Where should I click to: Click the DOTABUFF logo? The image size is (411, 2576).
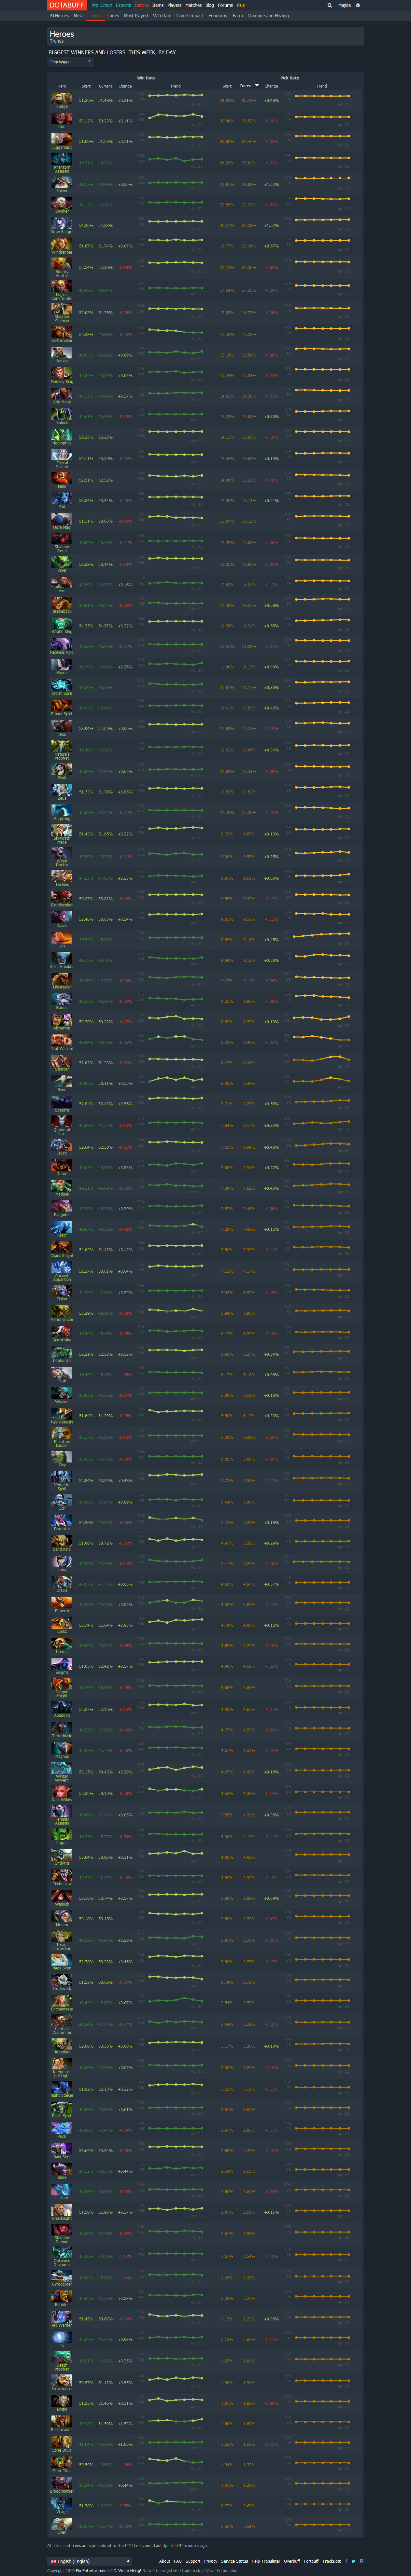67,5
